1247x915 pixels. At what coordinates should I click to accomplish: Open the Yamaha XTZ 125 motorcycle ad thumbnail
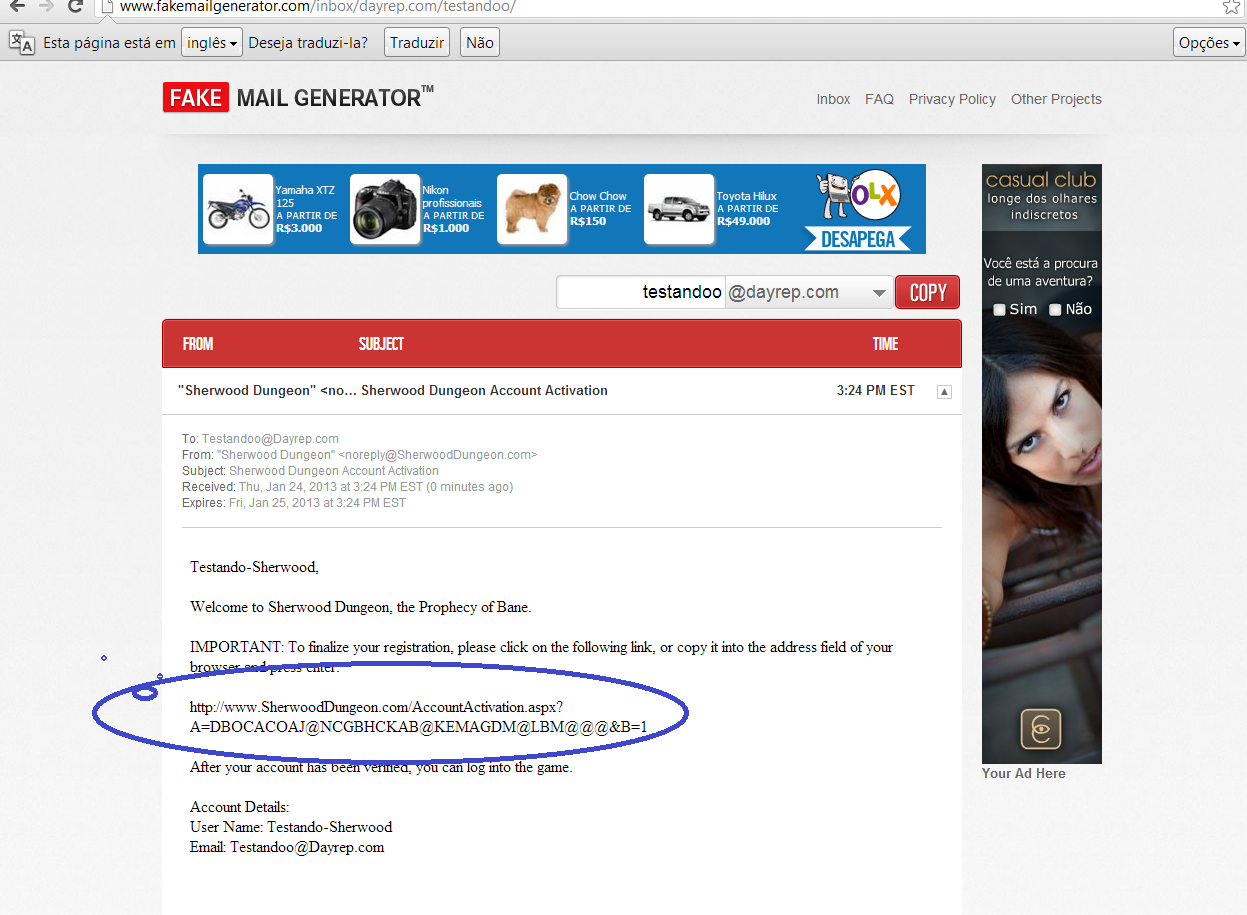238,209
